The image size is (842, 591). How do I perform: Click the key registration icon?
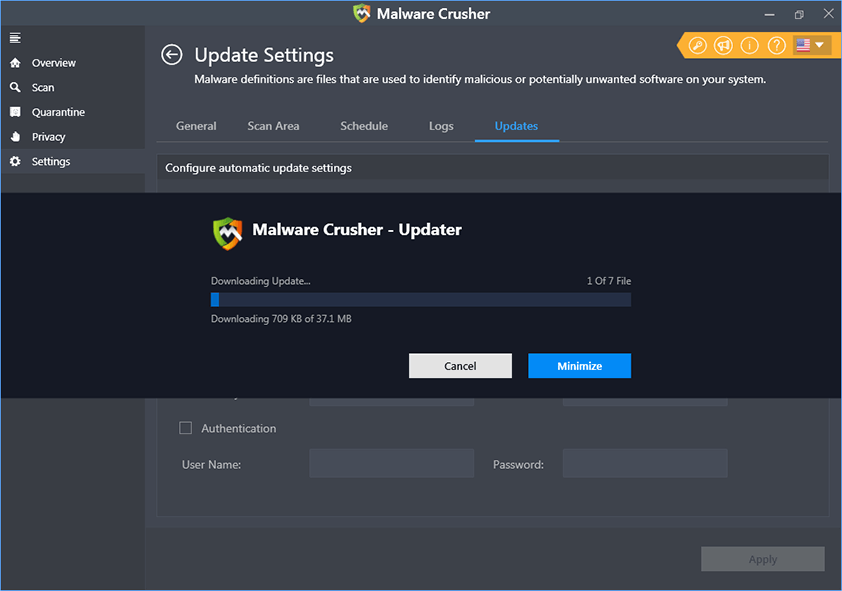698,46
